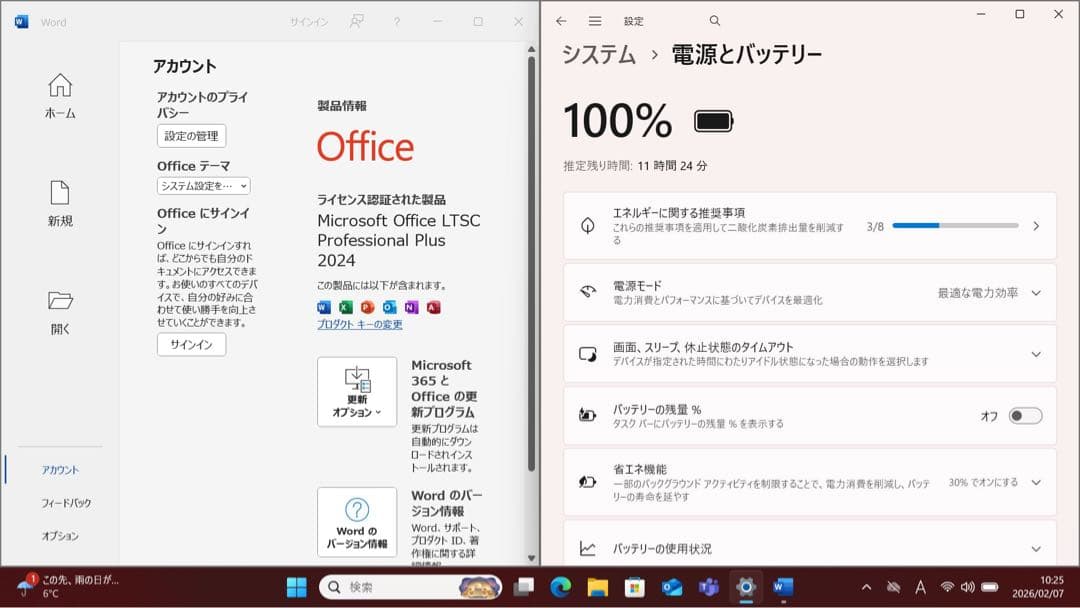Image resolution: width=1080 pixels, height=608 pixels.
Task: Click the taskbar 検索 search box
Action: coord(411,587)
